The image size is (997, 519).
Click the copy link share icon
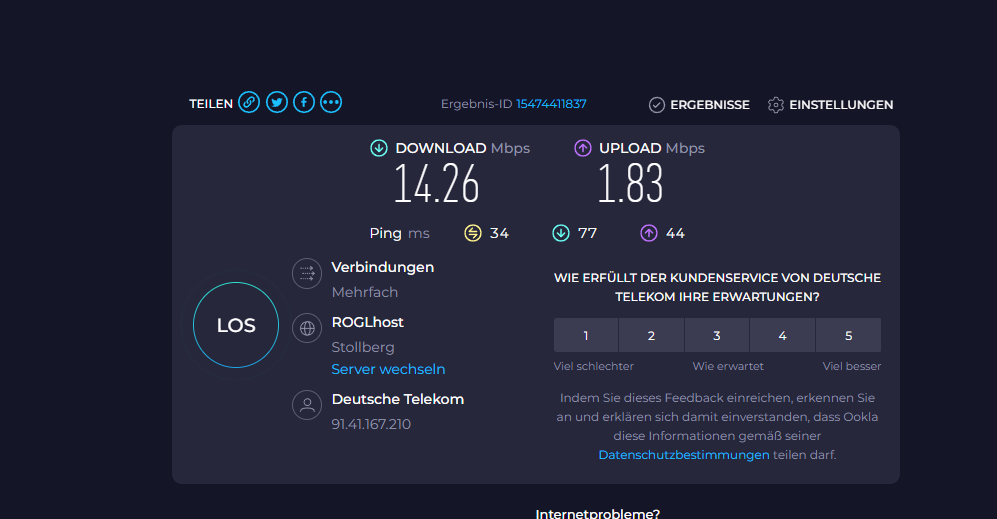click(x=249, y=102)
